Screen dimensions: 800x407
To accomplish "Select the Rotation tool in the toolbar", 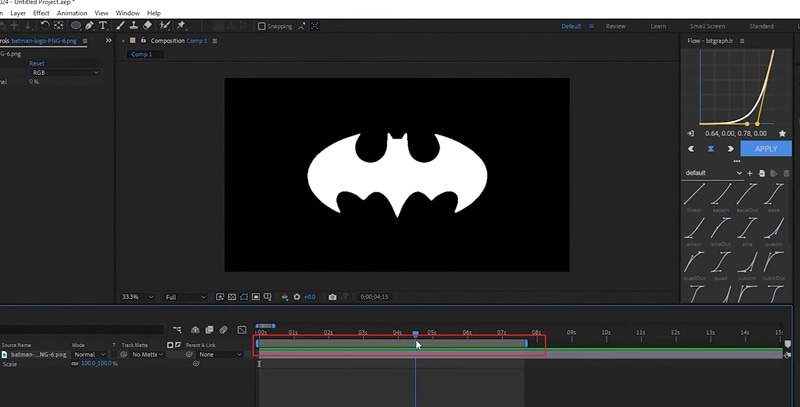I will (x=45, y=25).
